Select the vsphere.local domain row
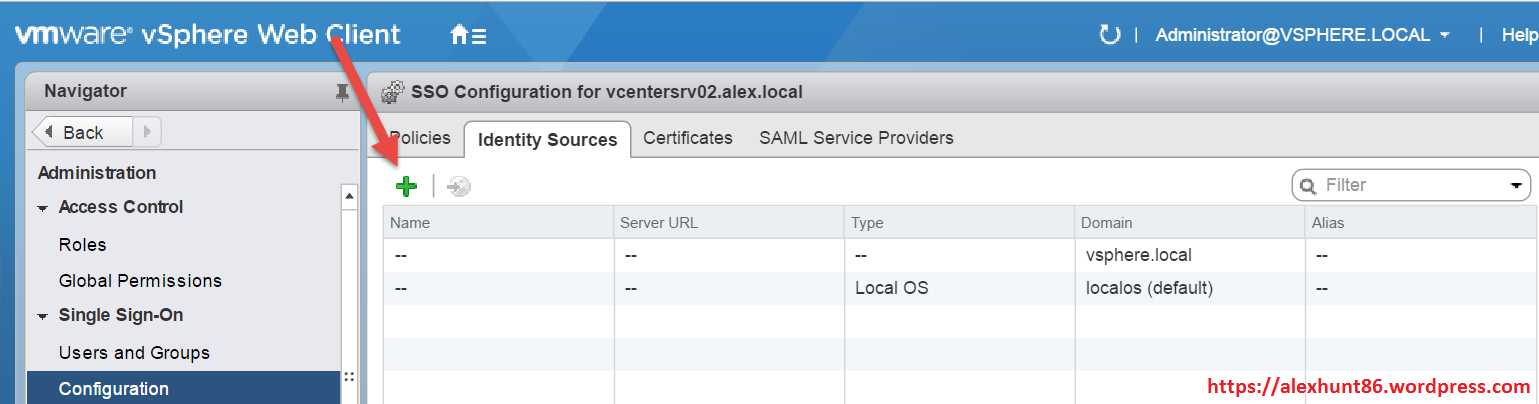 click(960, 255)
